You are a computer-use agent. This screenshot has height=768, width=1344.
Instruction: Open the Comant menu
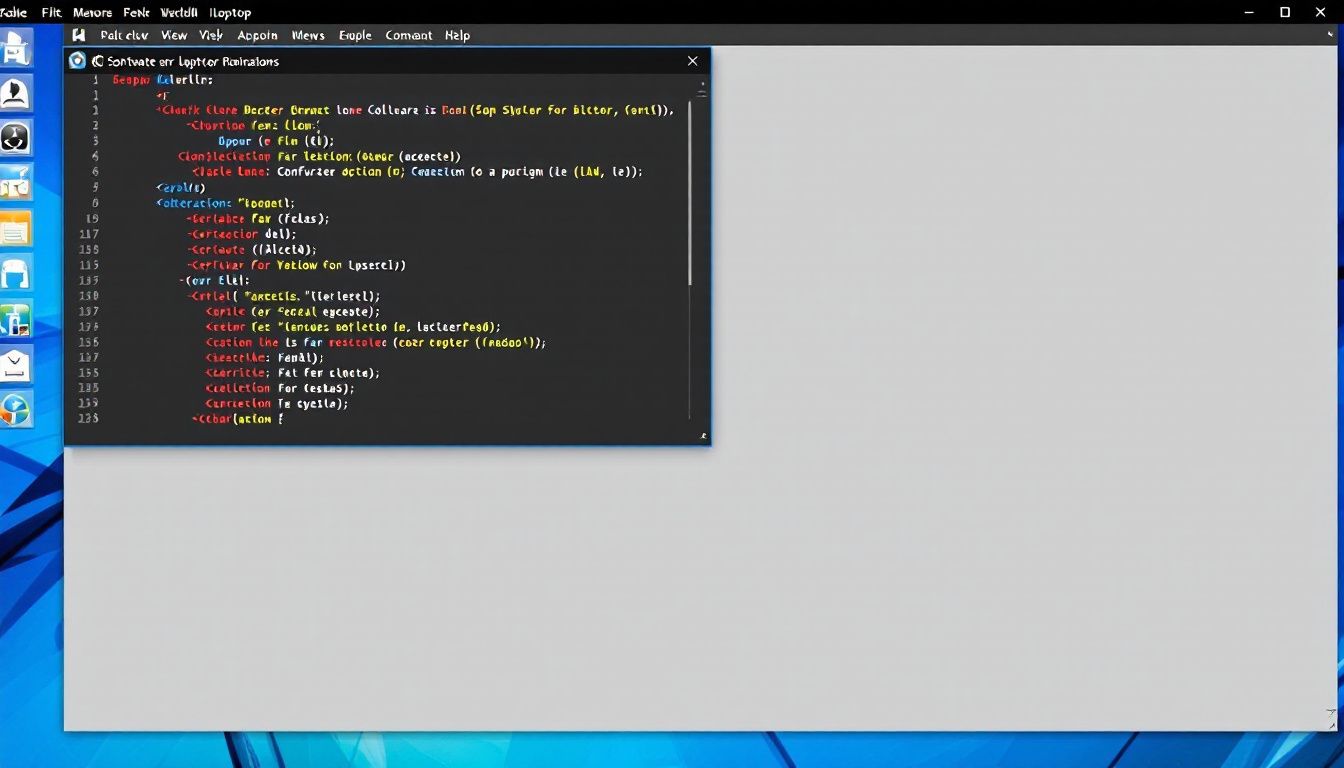point(408,35)
